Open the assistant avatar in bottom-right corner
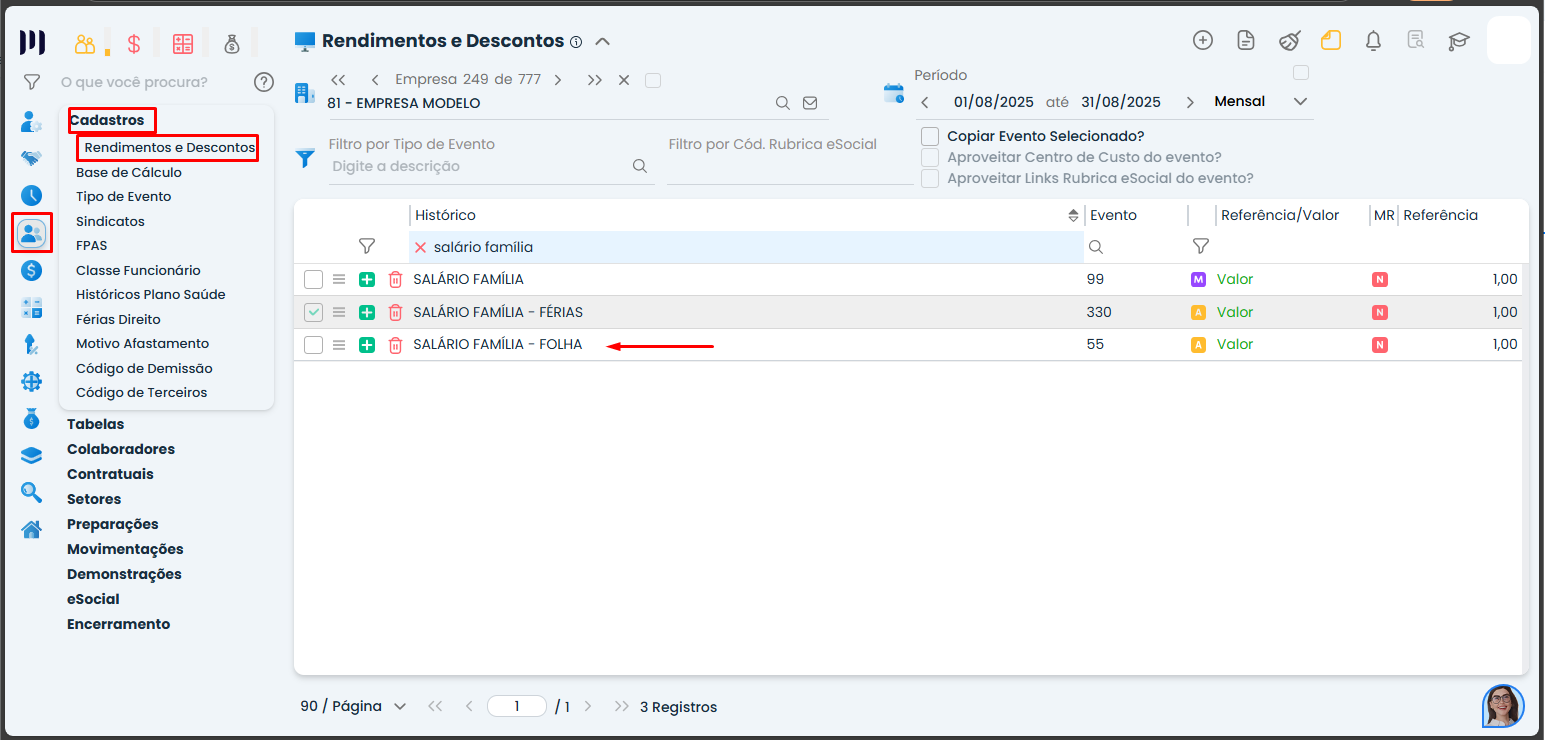The width and height of the screenshot is (1545, 740). point(1503,705)
